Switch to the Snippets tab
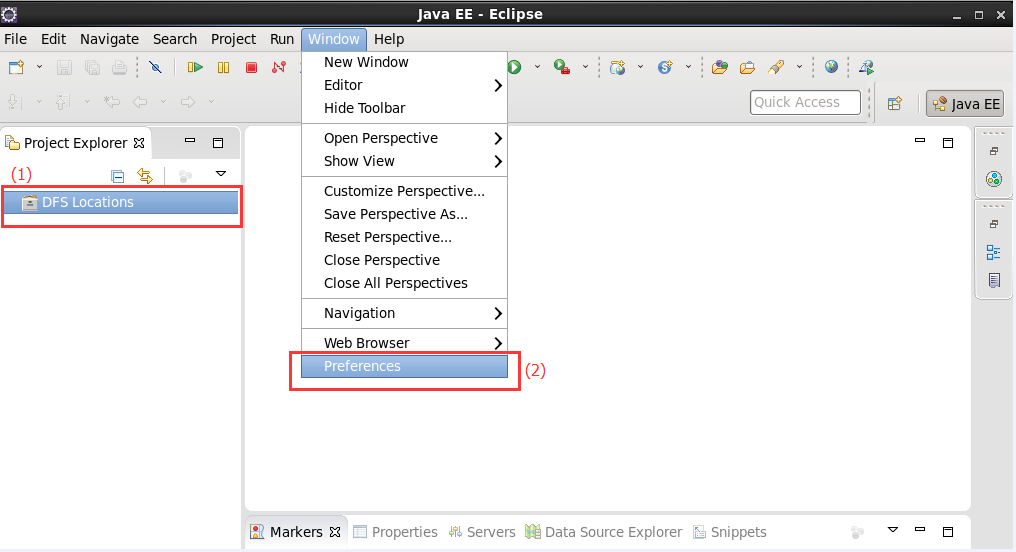 [x=730, y=532]
